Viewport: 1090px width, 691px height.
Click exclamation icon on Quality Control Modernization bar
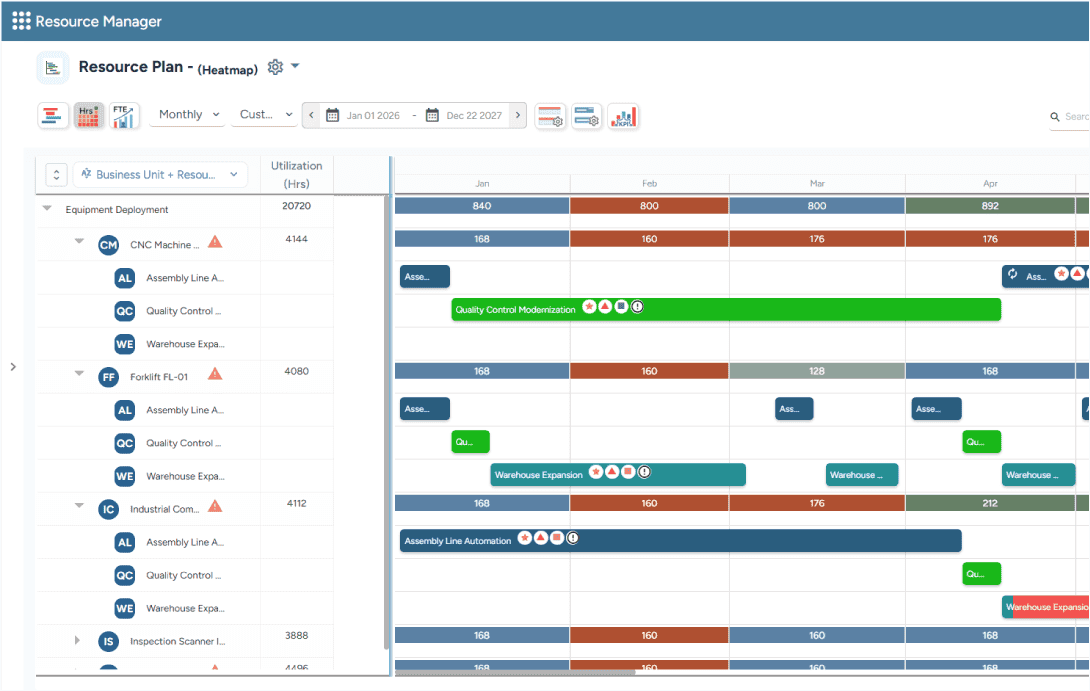click(637, 307)
